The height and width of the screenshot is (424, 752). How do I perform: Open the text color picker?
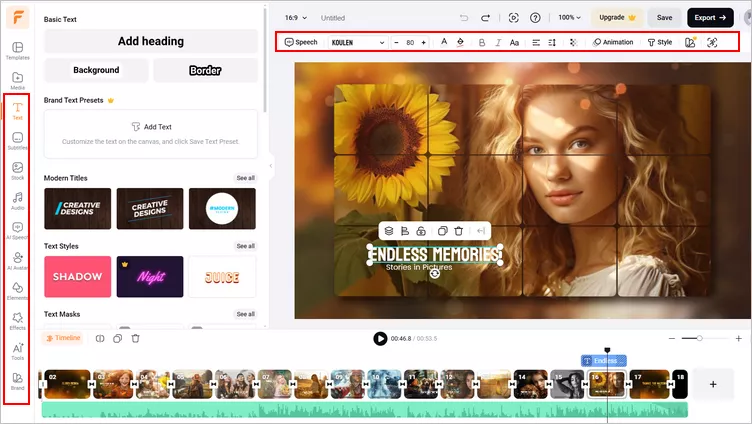click(444, 42)
